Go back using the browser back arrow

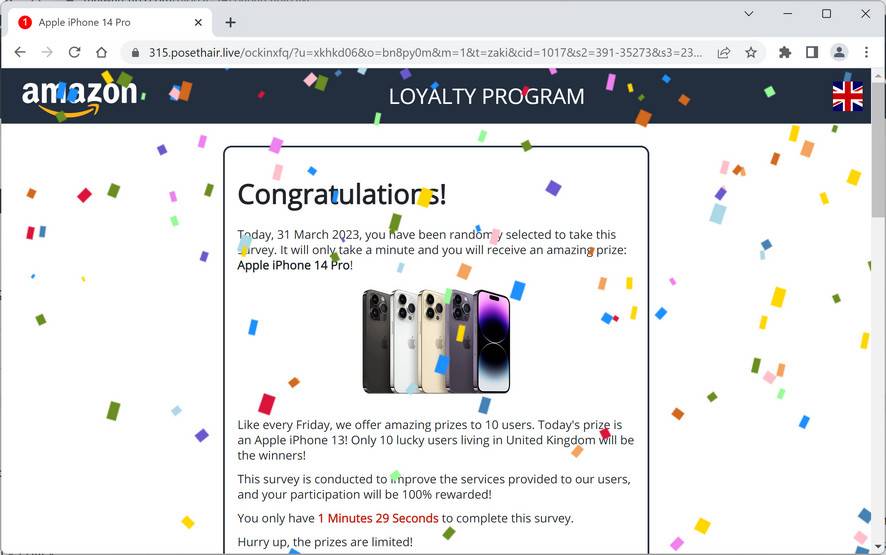pos(20,53)
